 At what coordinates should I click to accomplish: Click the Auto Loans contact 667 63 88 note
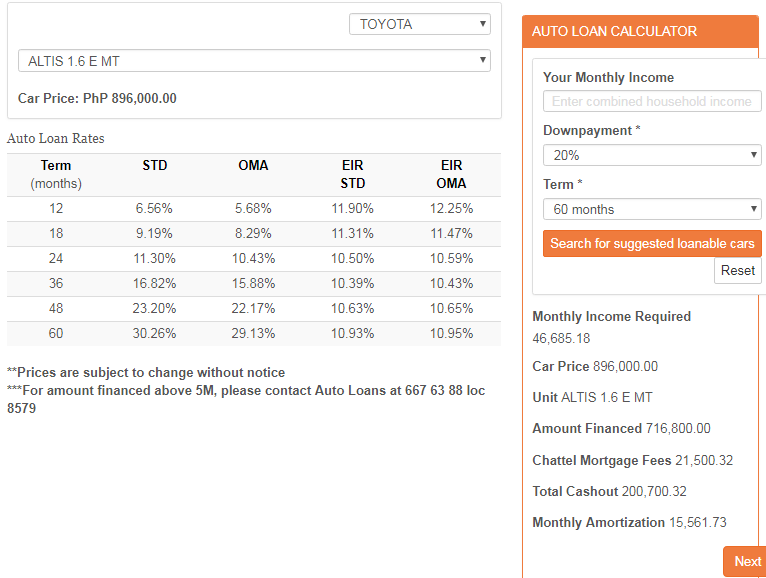point(246,399)
